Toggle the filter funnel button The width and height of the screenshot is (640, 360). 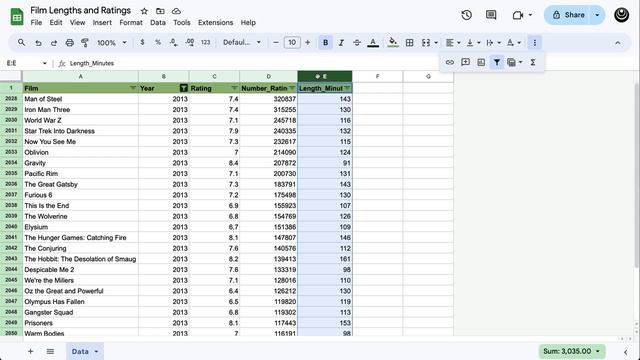[497, 62]
